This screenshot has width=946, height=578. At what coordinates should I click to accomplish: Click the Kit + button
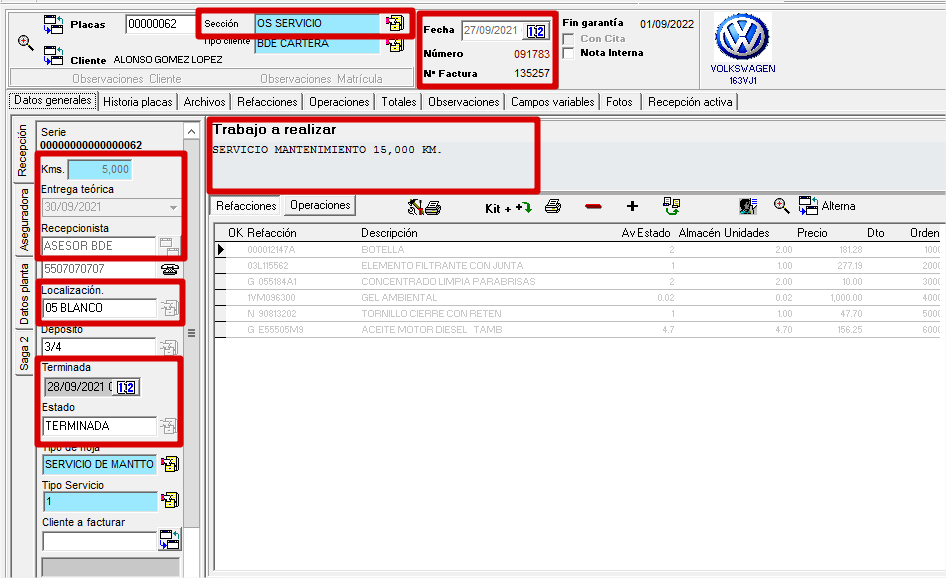coord(508,208)
